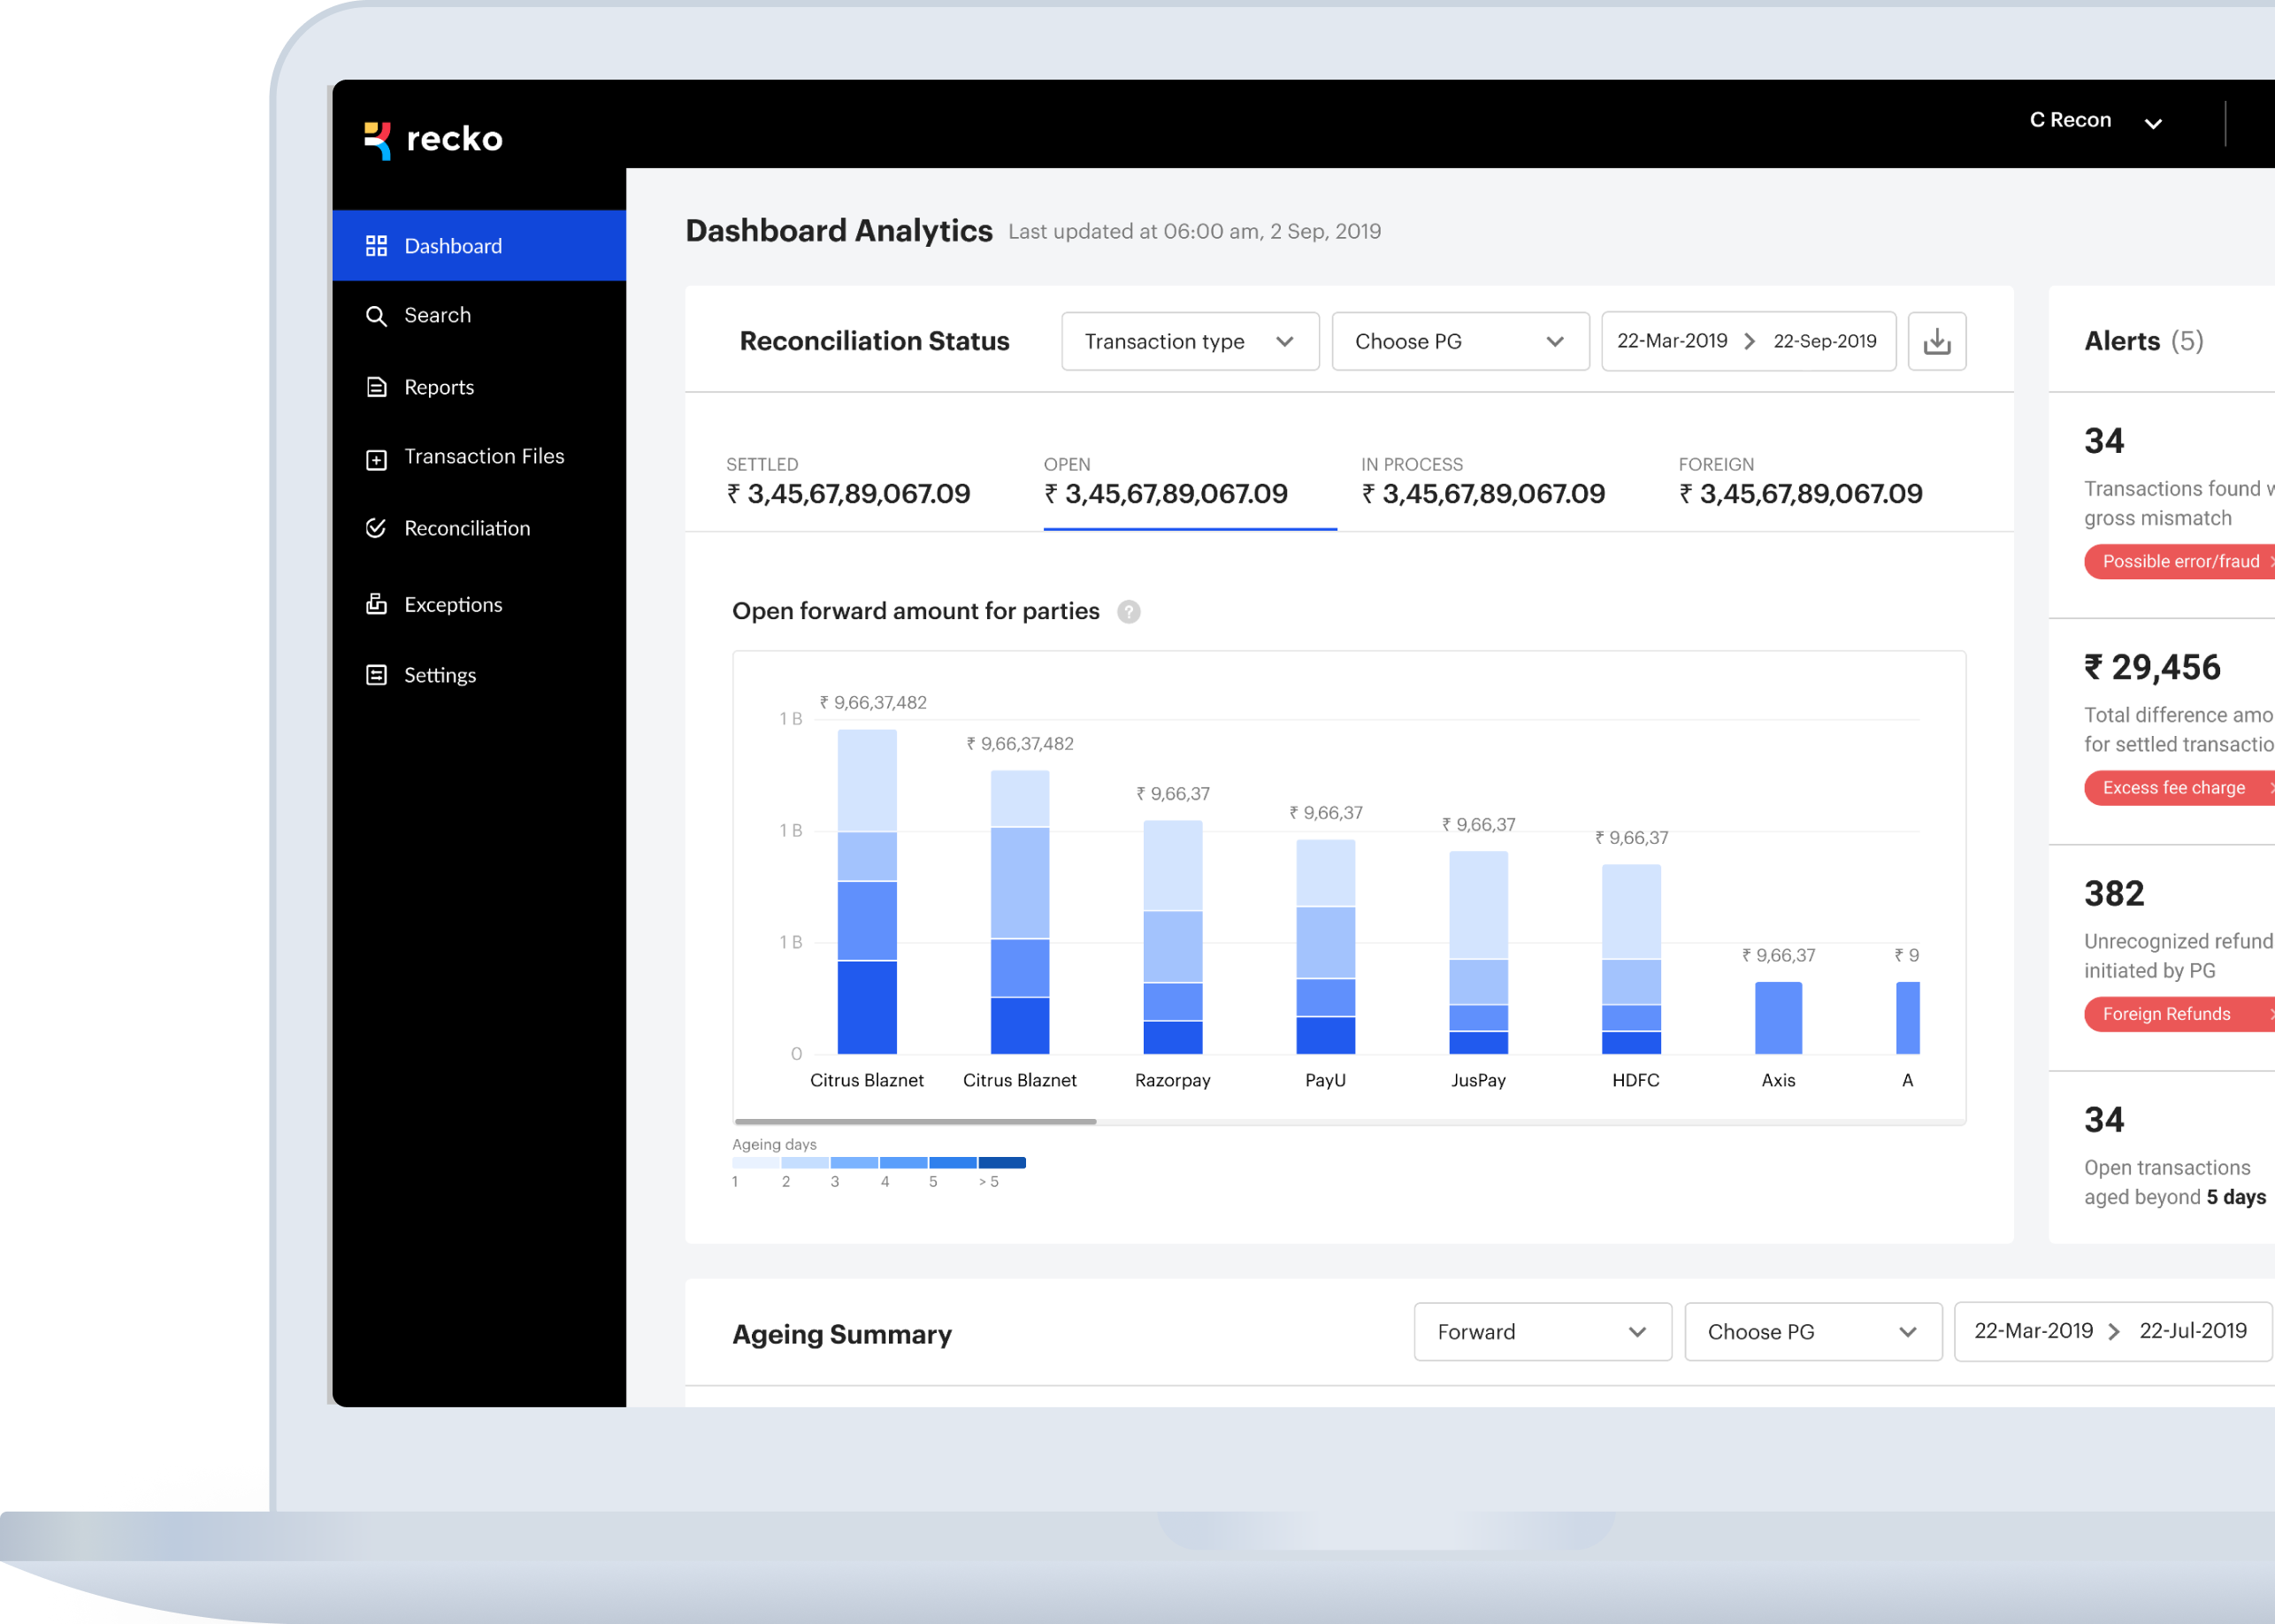
Task: Click ageing days swatch labeled 3
Action: click(854, 1163)
